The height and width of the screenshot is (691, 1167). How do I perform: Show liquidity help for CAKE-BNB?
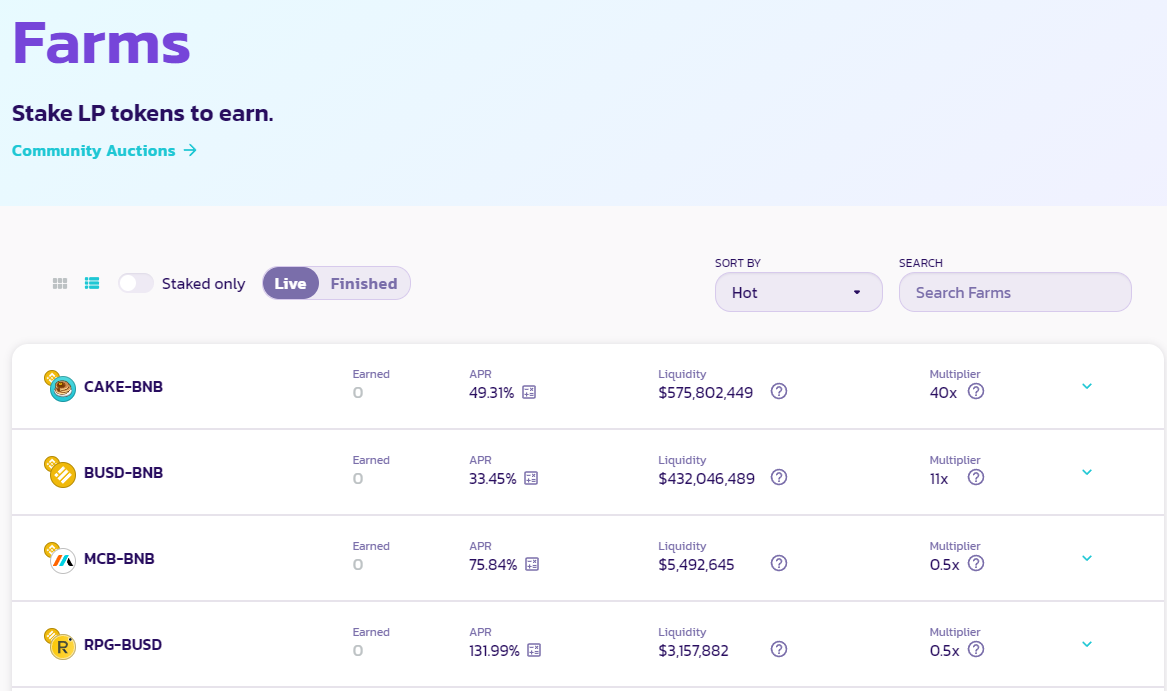point(778,392)
